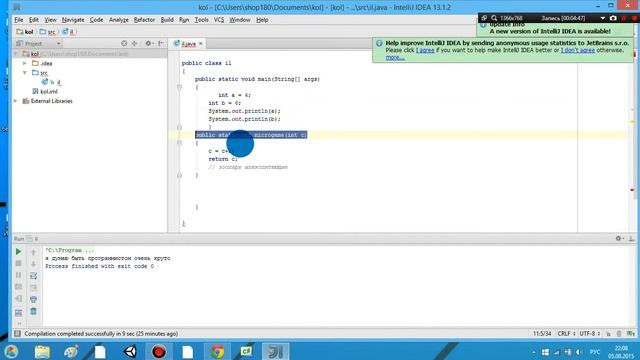Click 'Process finished with exit code 0' text
The height and width of the screenshot is (360, 640).
[x=100, y=266]
